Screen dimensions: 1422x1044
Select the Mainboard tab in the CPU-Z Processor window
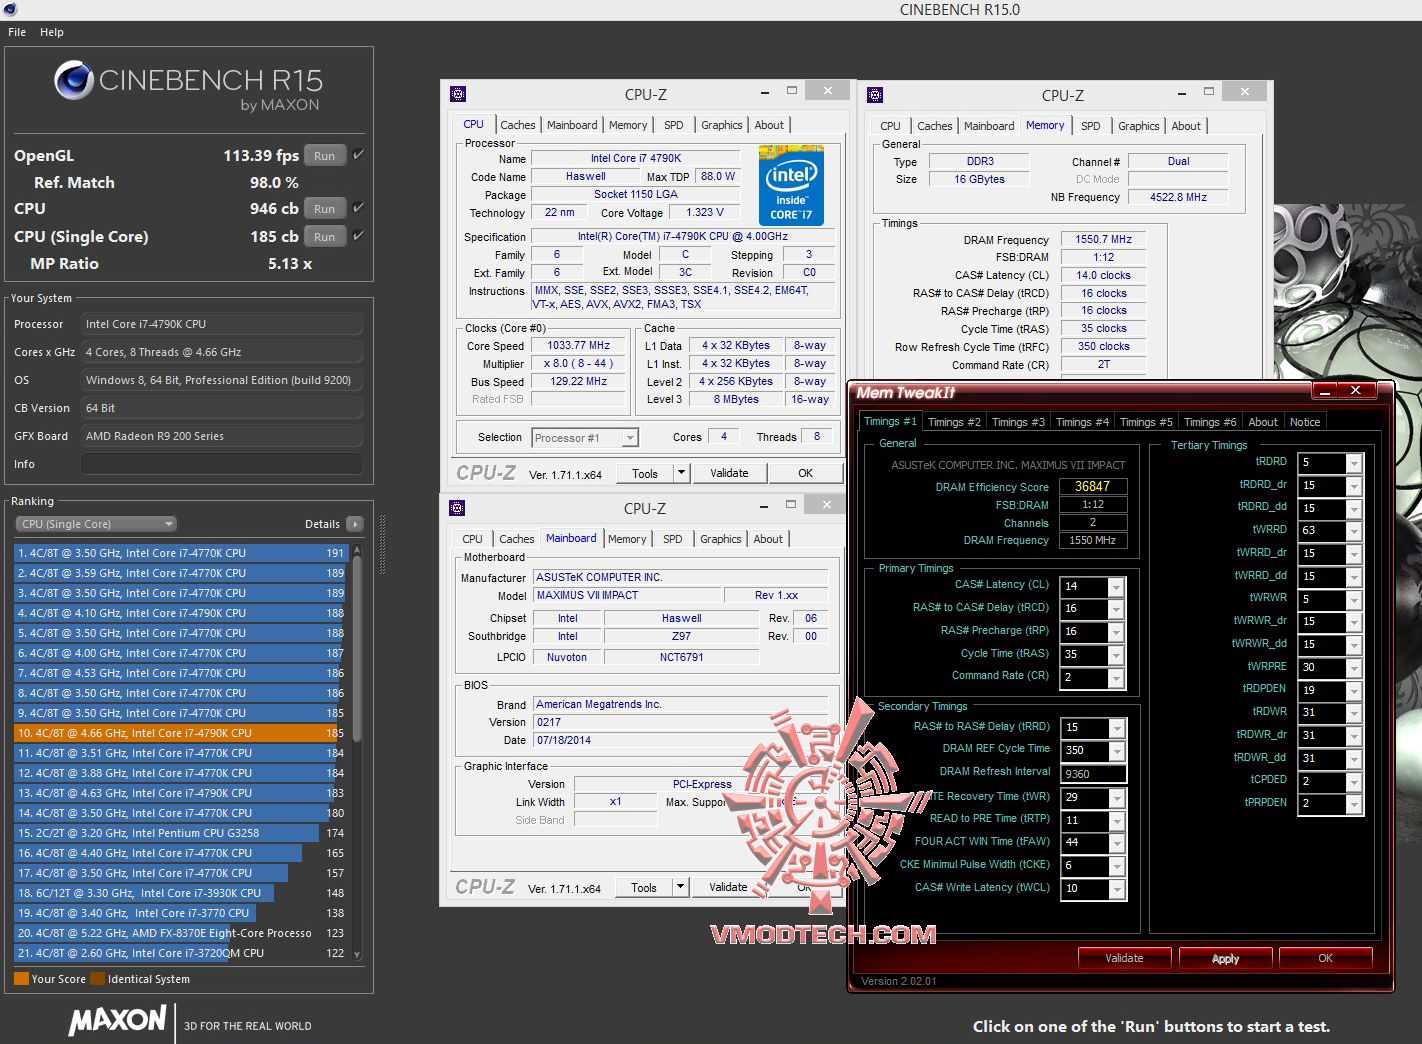click(572, 125)
